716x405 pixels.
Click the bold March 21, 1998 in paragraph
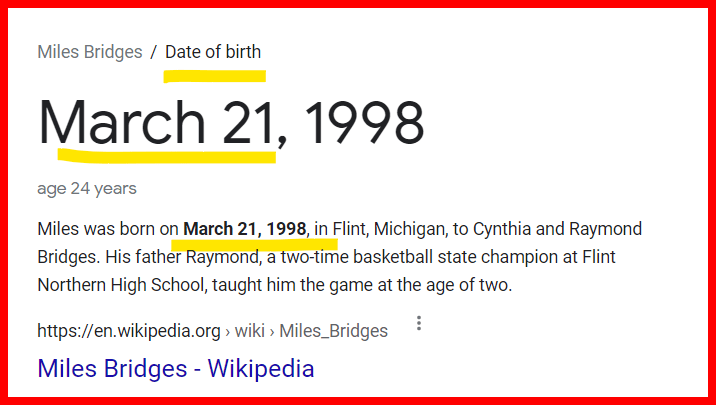coord(245,229)
